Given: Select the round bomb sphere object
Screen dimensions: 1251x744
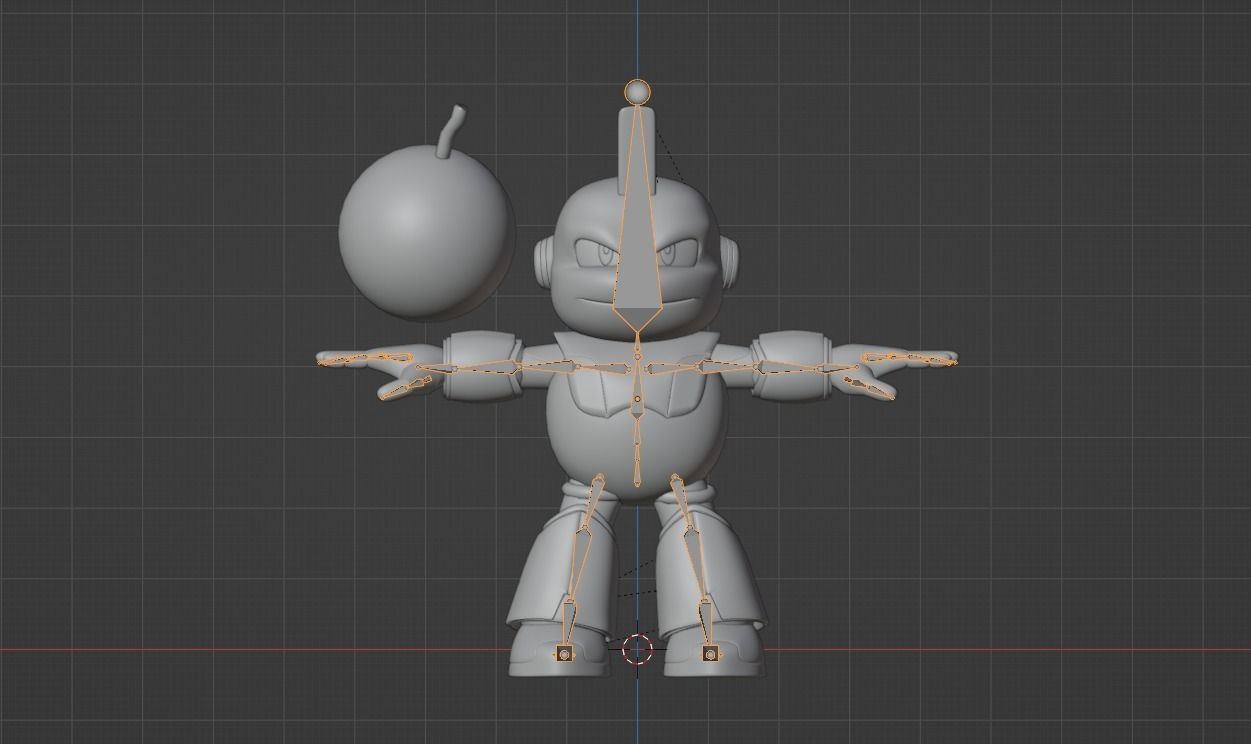Looking at the screenshot, I should (x=426, y=232).
